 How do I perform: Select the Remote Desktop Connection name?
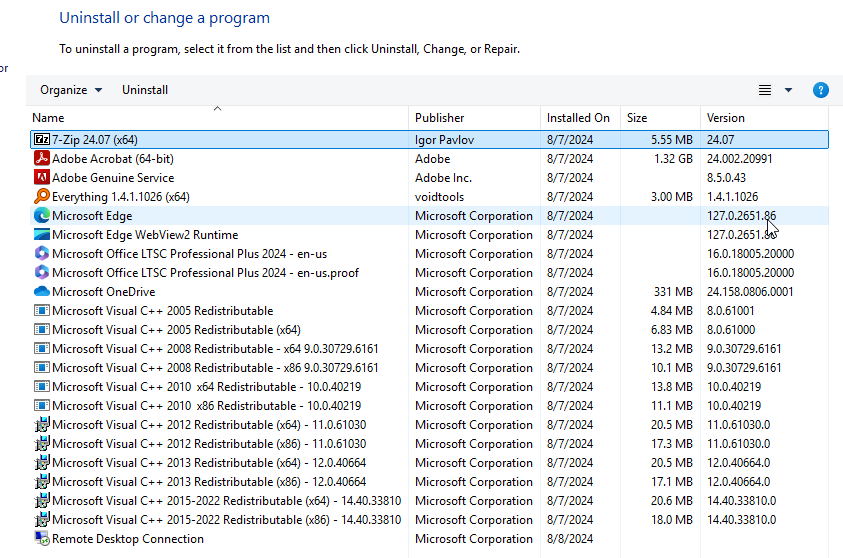(128, 539)
